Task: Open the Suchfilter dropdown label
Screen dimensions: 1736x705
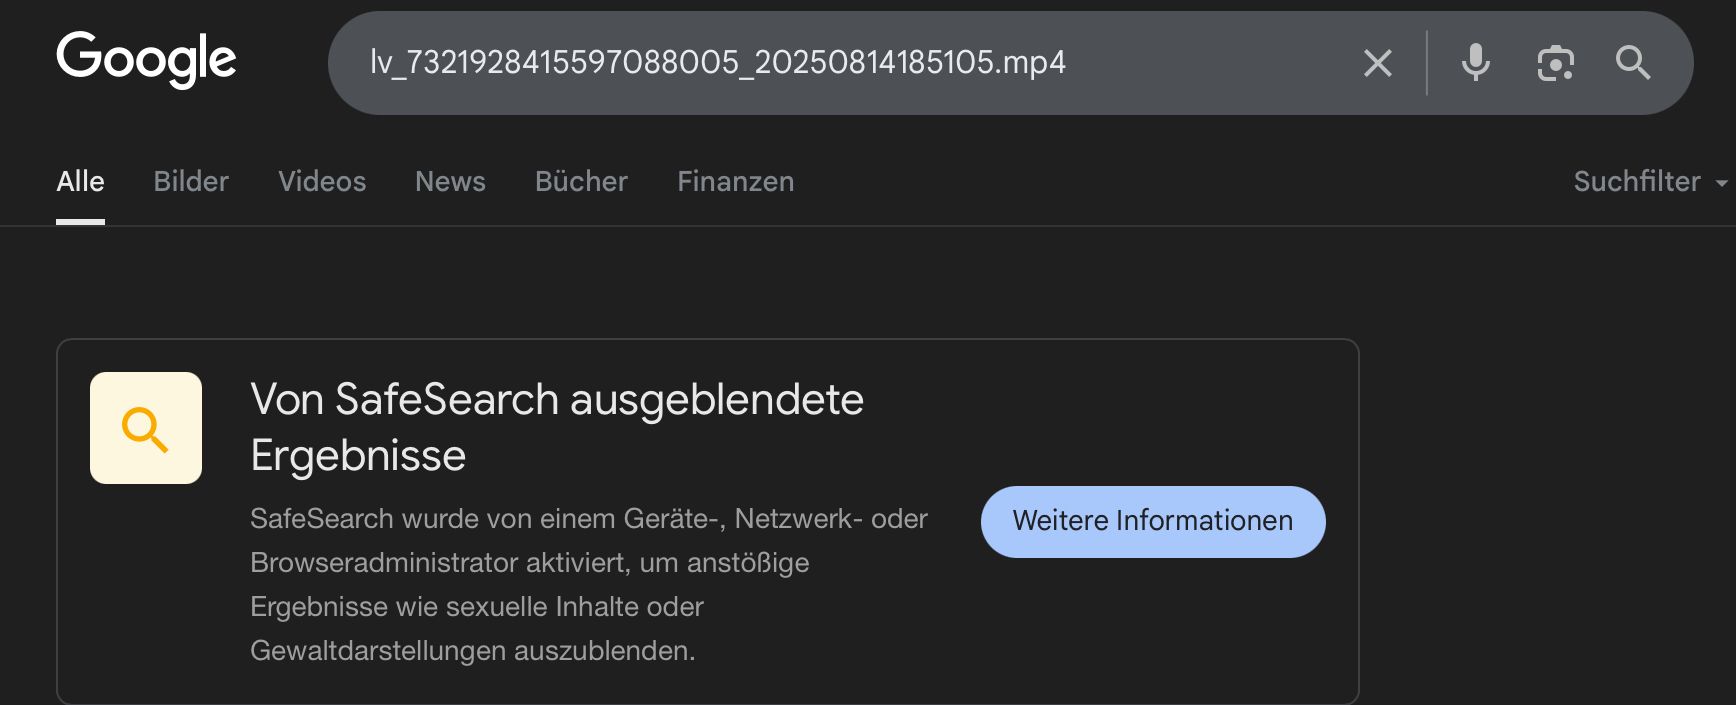Action: (x=1636, y=182)
